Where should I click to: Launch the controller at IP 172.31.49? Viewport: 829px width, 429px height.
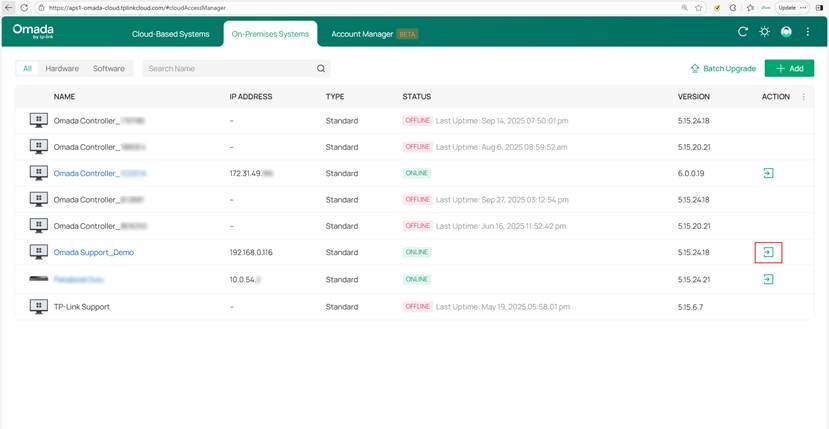click(x=768, y=173)
